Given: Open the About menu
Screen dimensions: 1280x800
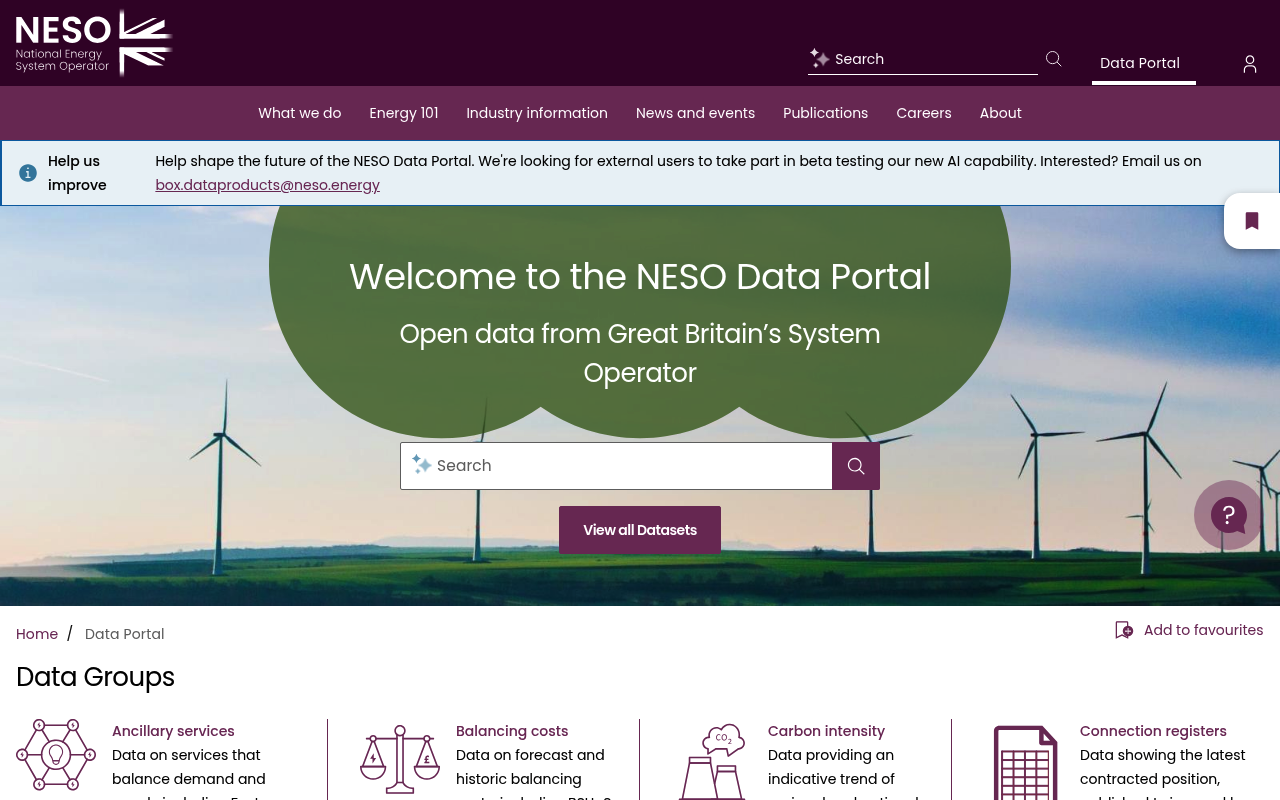Looking at the screenshot, I should 1001,113.
